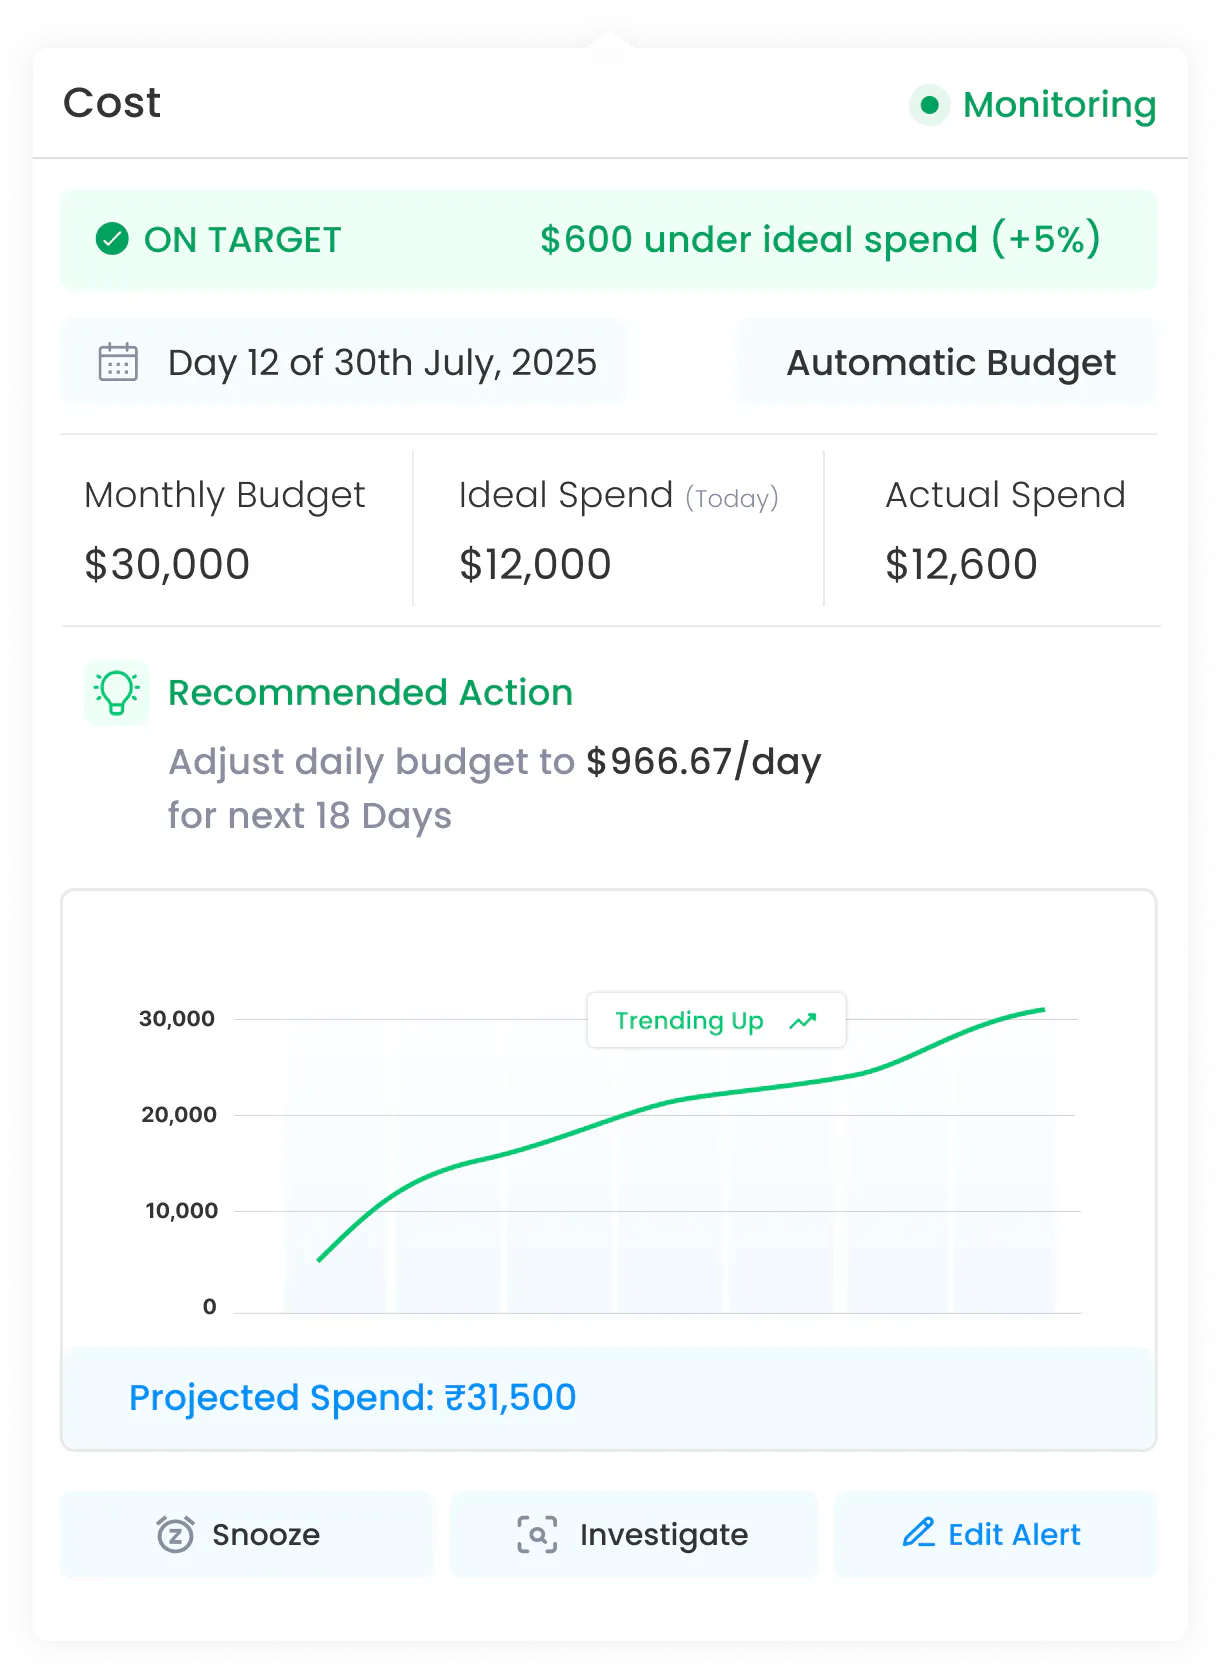Click the Snooze alarm clock icon
1221x1674 pixels.
pos(176,1534)
